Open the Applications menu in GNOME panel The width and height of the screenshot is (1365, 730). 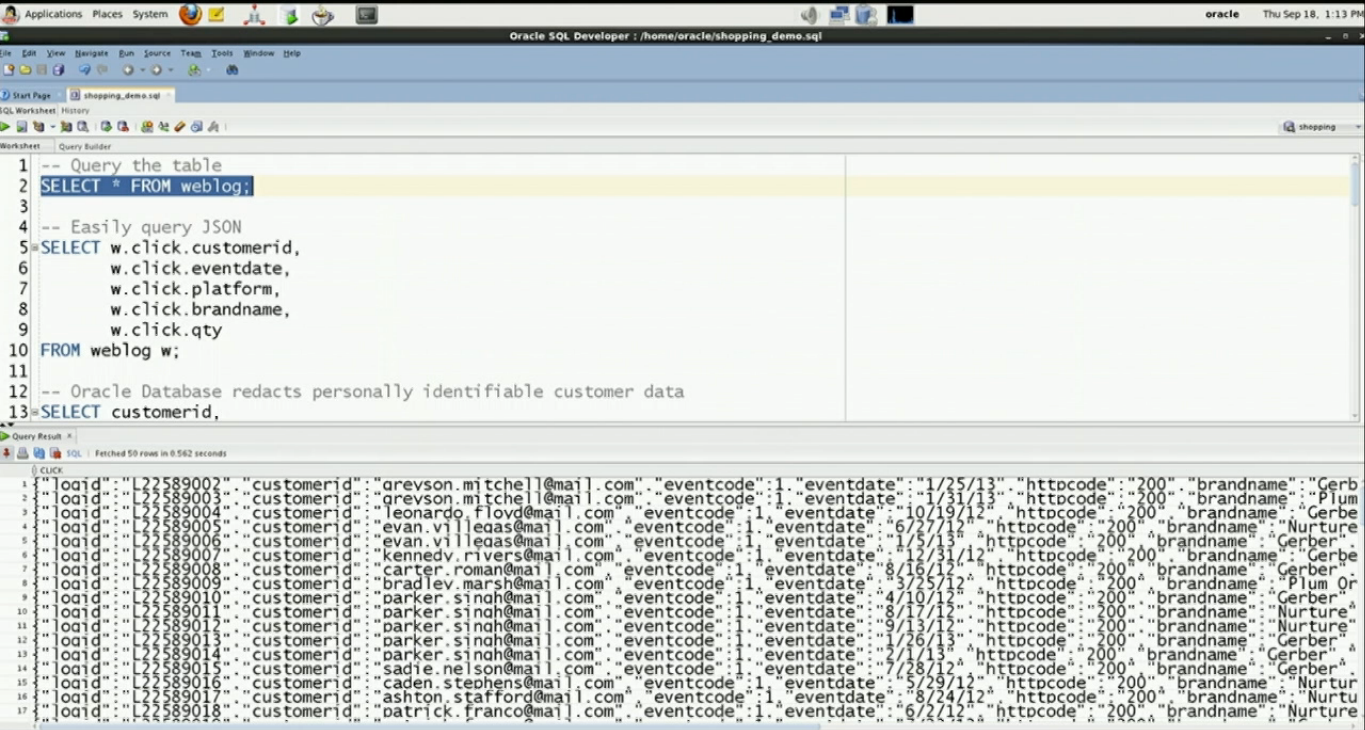(53, 14)
